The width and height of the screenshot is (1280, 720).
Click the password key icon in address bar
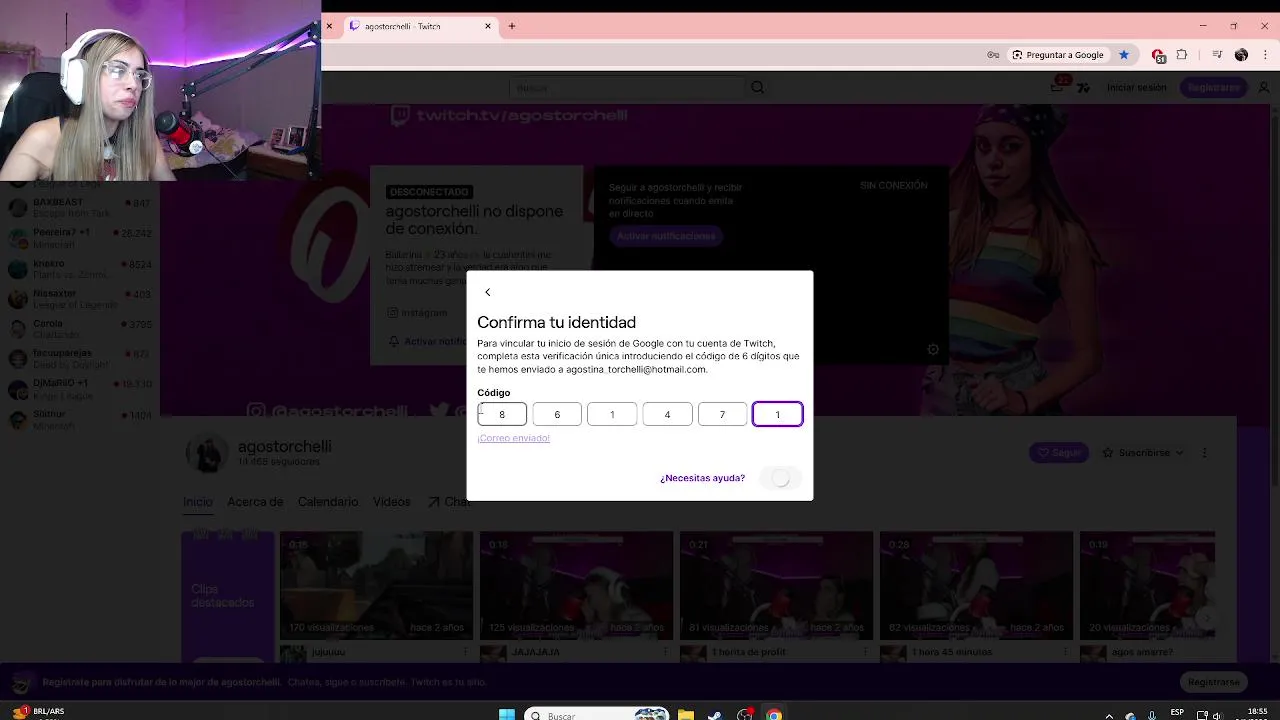click(x=993, y=55)
